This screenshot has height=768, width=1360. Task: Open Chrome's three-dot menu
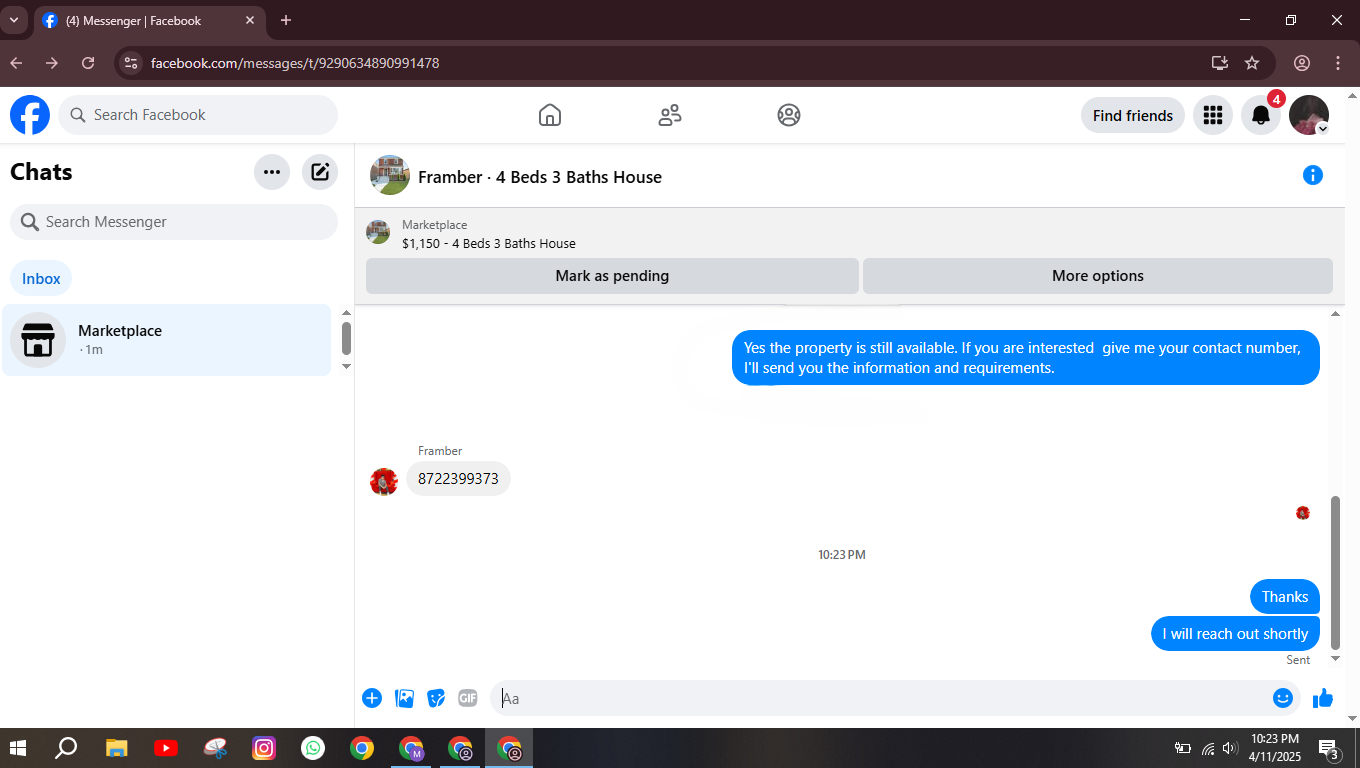(1338, 63)
